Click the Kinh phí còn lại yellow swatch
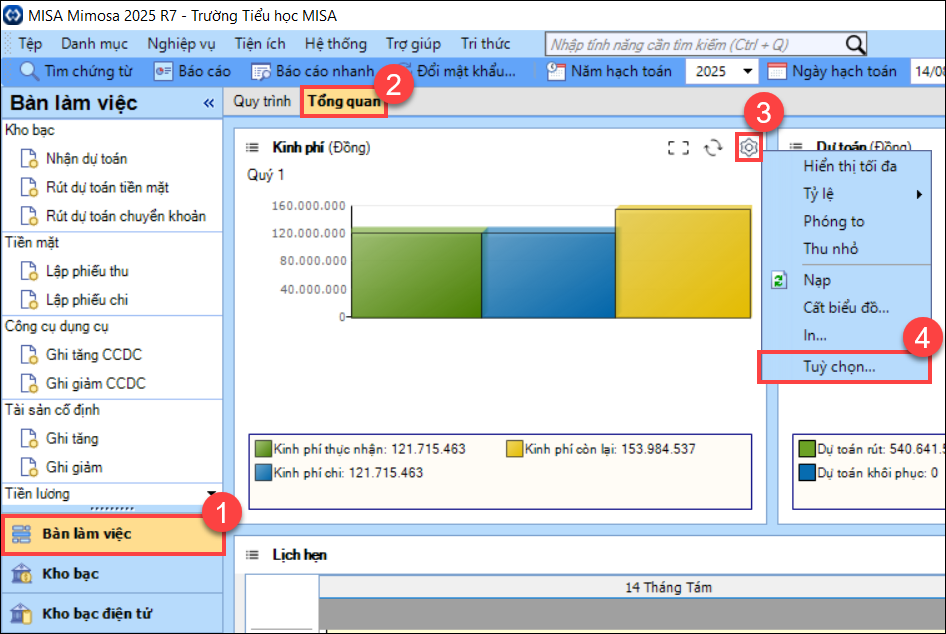The image size is (946, 634). (515, 449)
